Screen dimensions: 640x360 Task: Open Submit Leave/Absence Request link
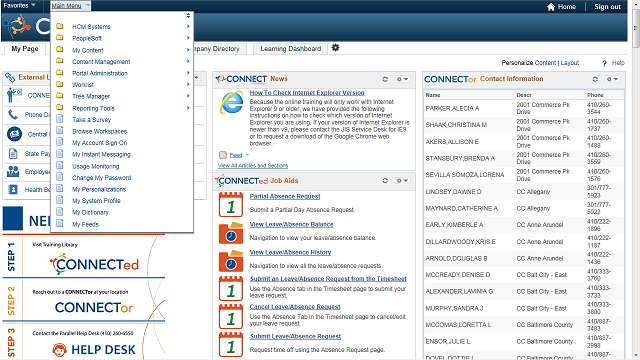coord(296,336)
